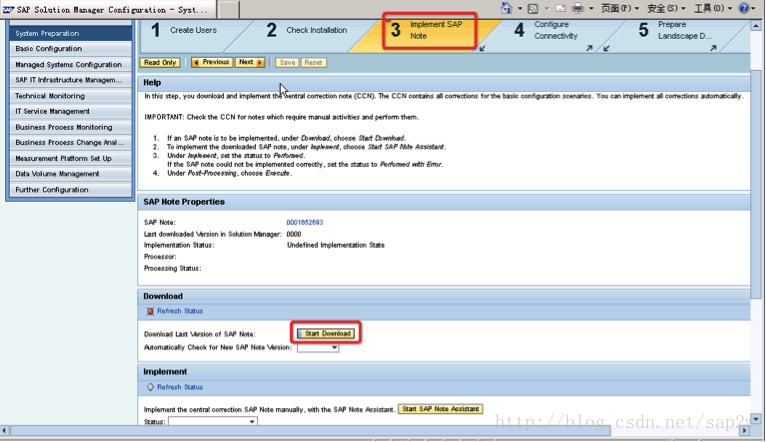Open Business Process Change Analyzer sidebar item
This screenshot has width=766, height=442.
click(70, 143)
